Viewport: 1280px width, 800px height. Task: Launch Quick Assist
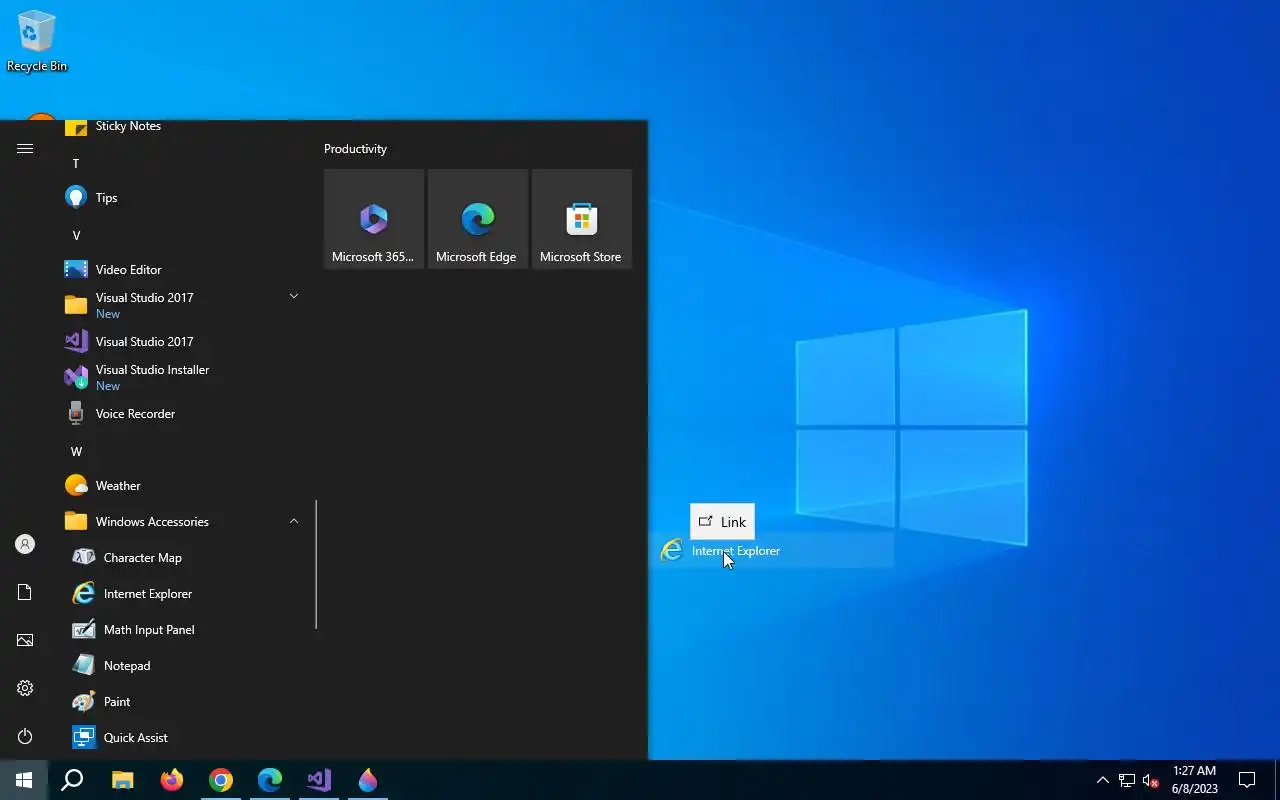[183, 738]
